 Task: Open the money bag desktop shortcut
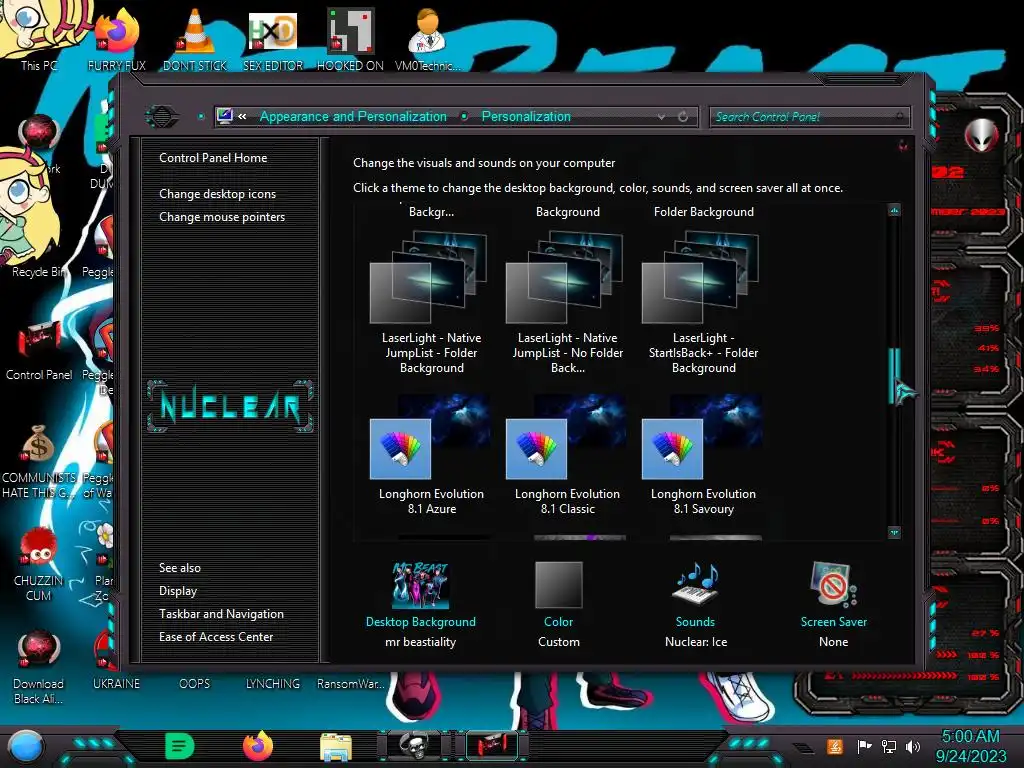pyautogui.click(x=39, y=460)
